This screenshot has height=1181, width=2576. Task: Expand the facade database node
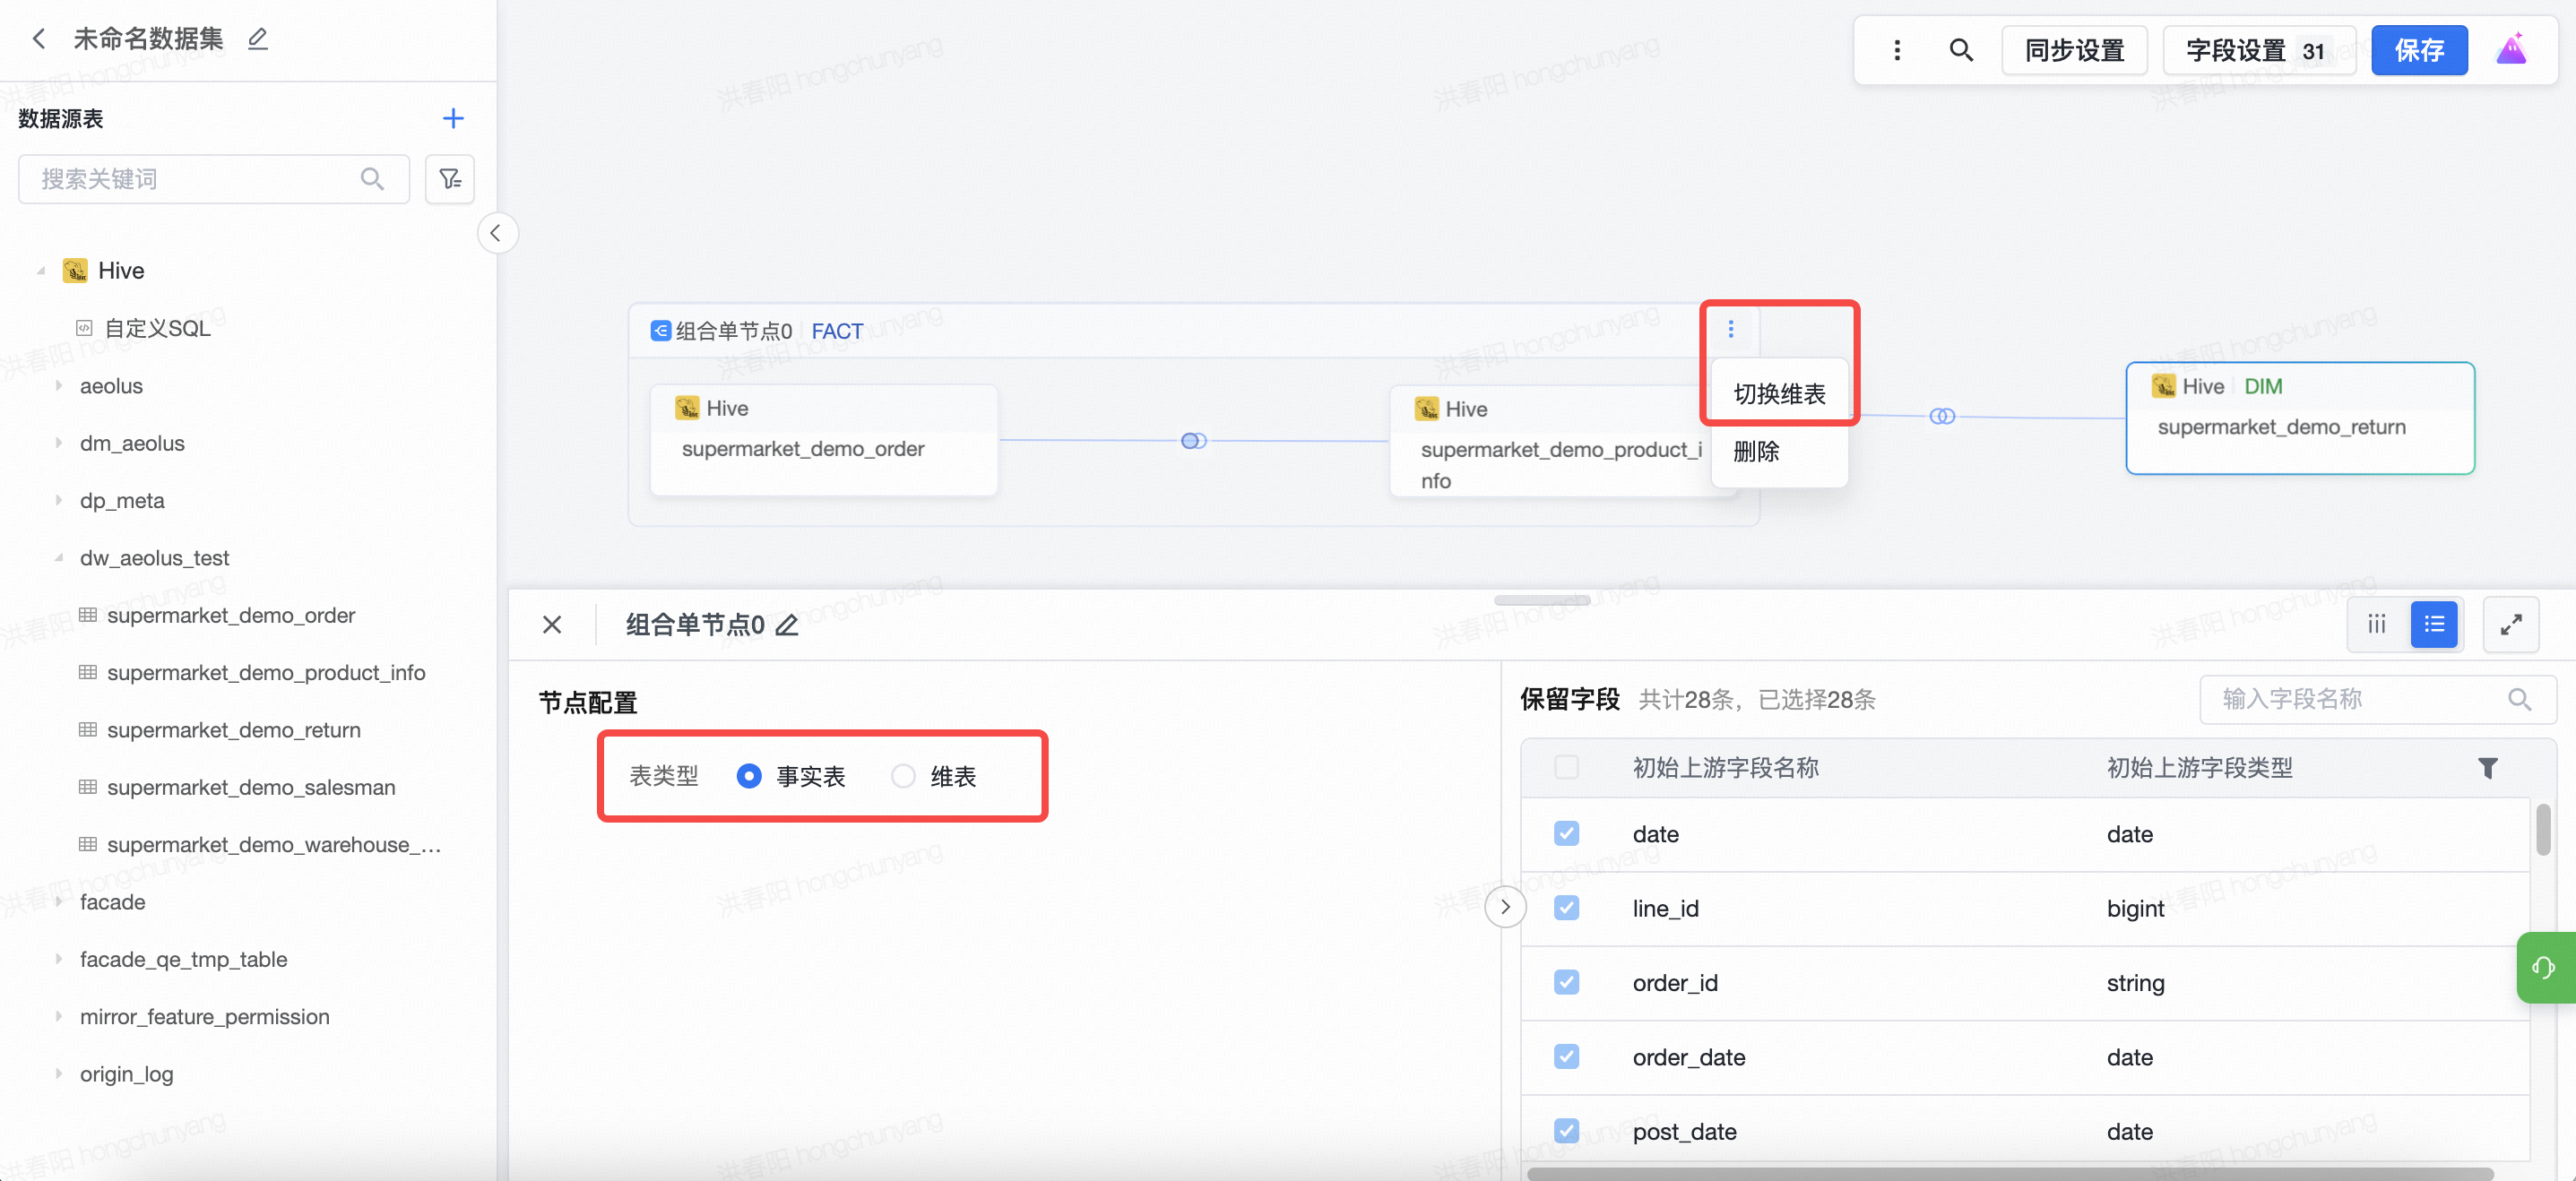coord(59,902)
